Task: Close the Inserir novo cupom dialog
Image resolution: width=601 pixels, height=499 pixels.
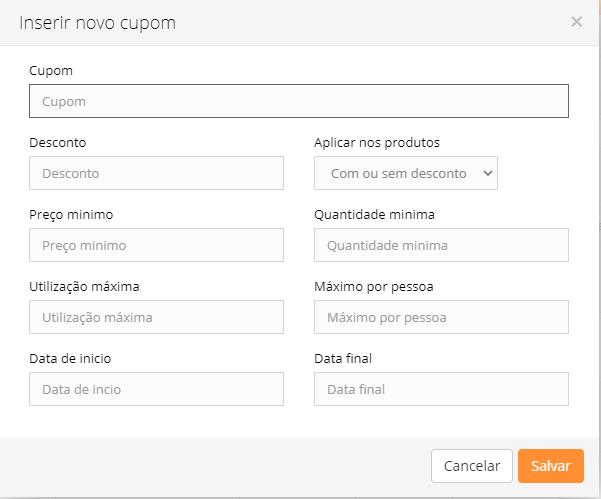Action: click(x=576, y=21)
